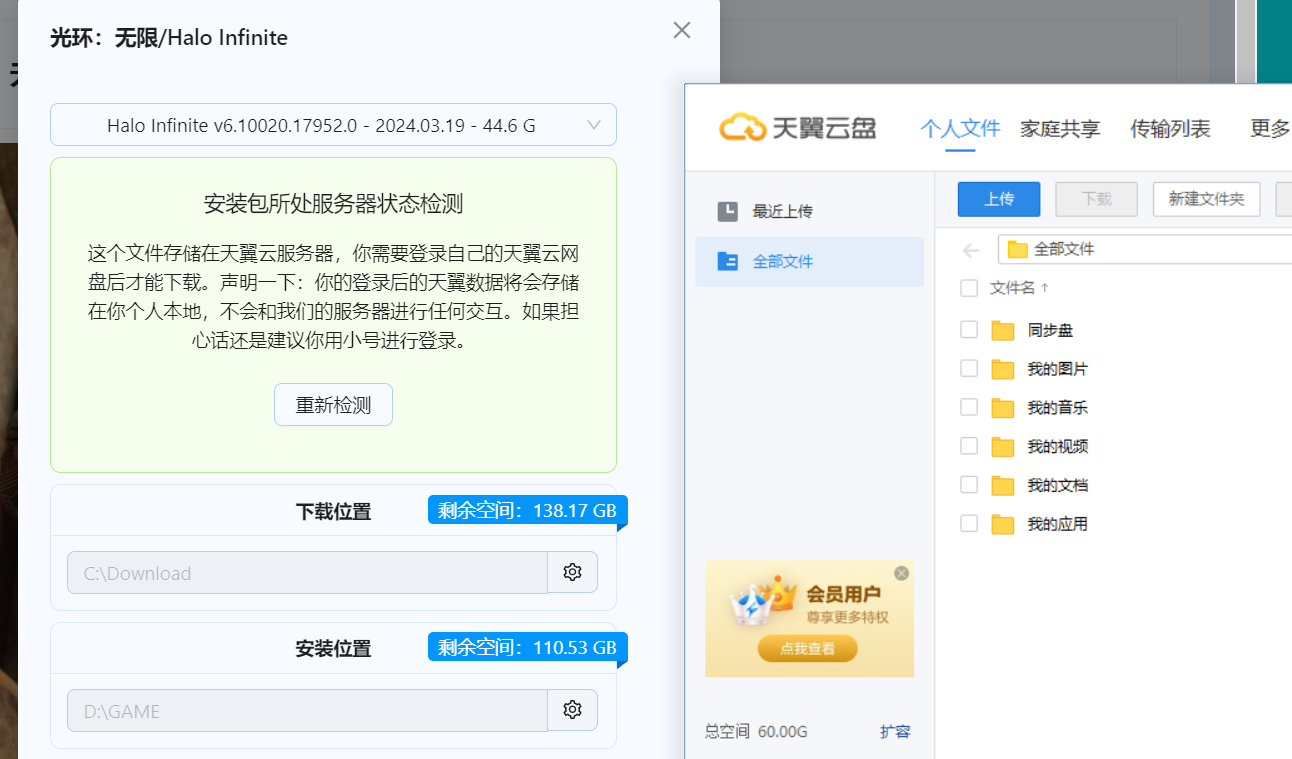Image resolution: width=1292 pixels, height=759 pixels.
Task: Click the 上传 button
Action: (999, 199)
